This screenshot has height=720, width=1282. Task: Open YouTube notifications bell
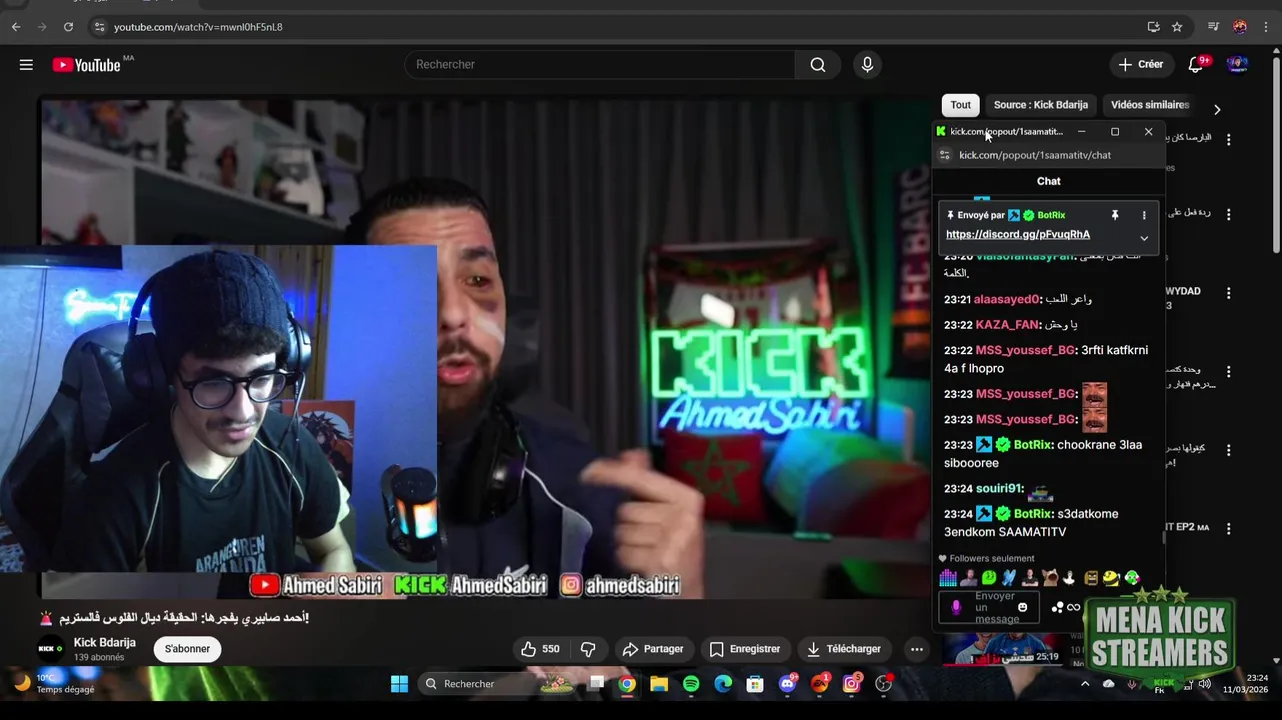(x=1195, y=65)
